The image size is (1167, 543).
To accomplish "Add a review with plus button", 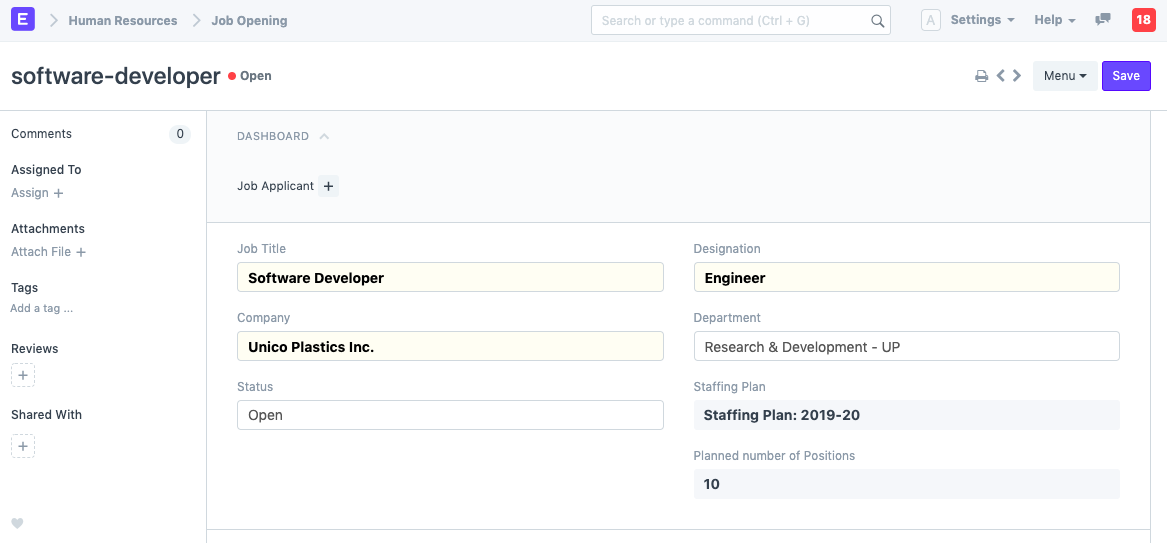I will (23, 375).
